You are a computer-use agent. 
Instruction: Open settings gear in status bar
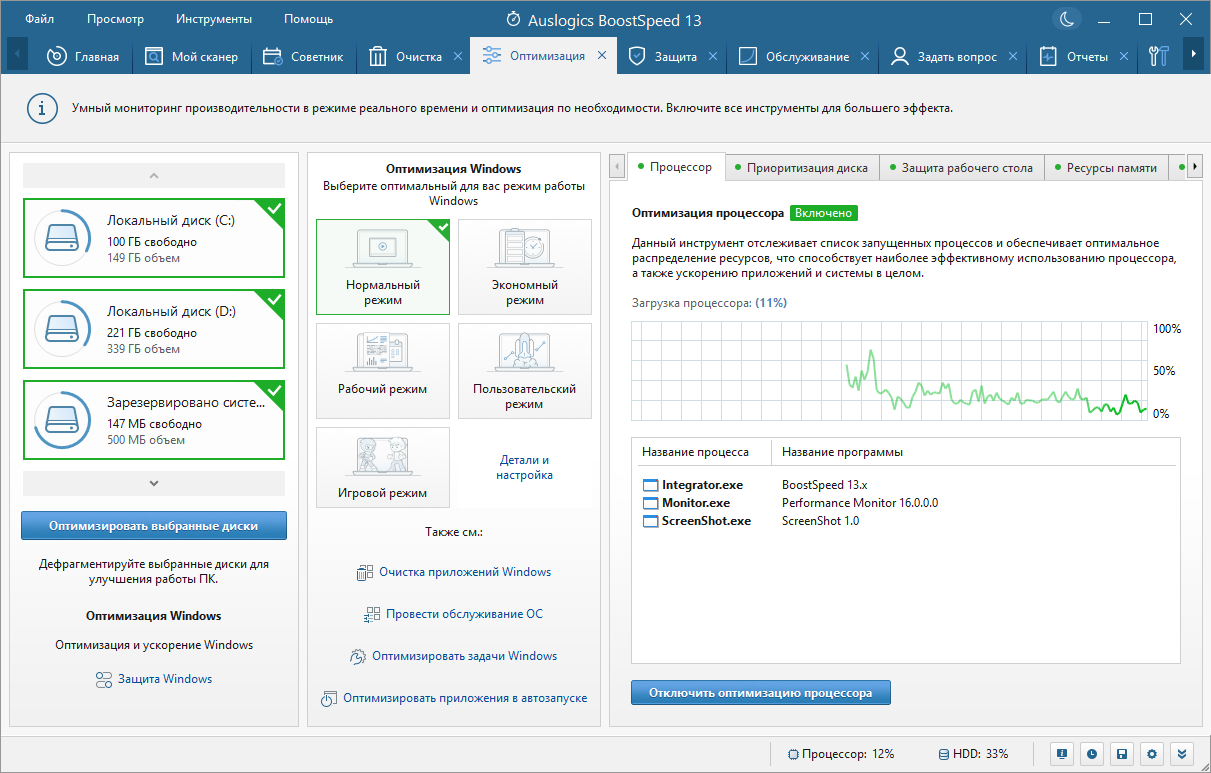point(1153,754)
